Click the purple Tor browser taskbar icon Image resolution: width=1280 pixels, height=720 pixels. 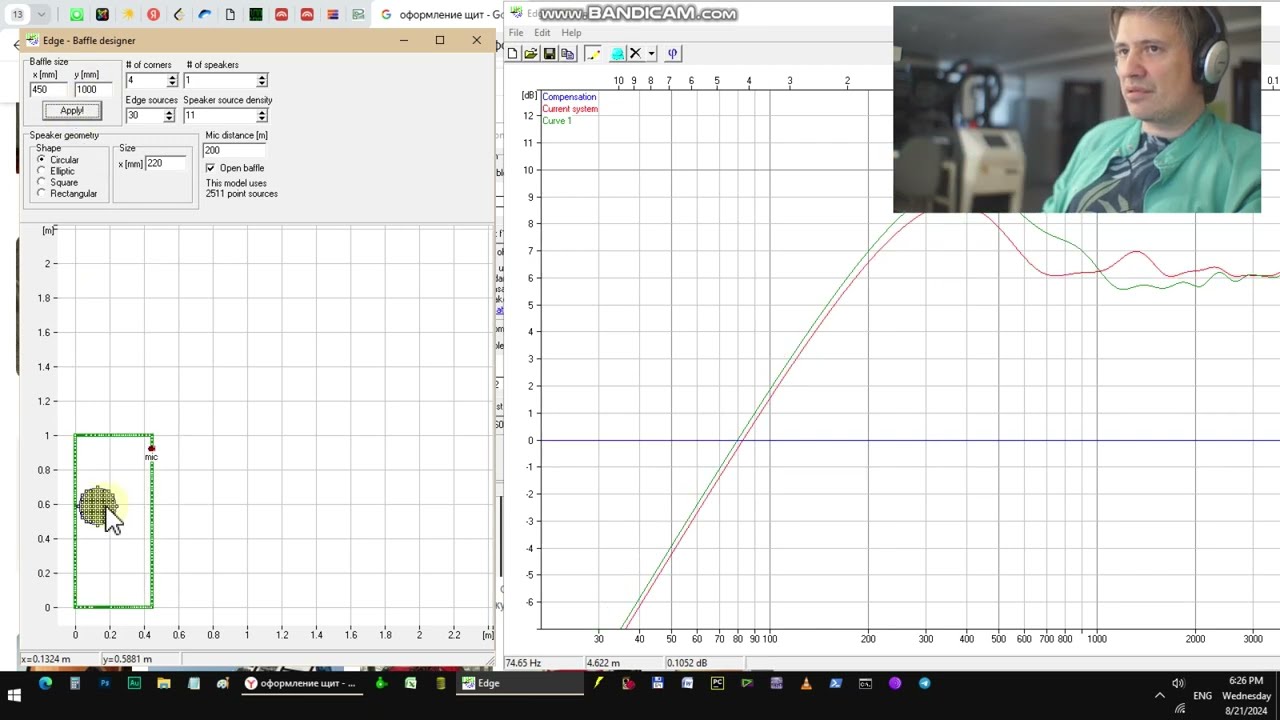pyautogui.click(x=895, y=683)
